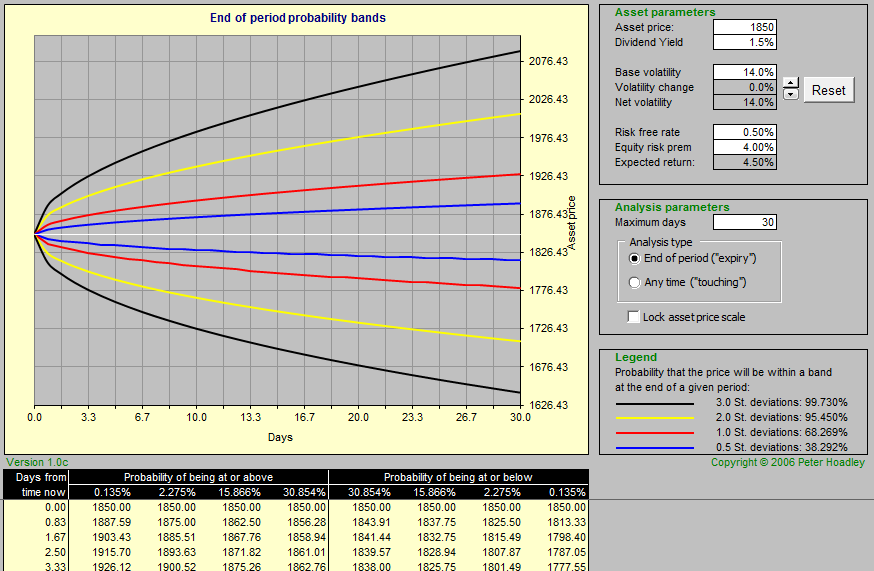Click Version 1.0c text
Screen dimensions: 874x571
pos(37,462)
